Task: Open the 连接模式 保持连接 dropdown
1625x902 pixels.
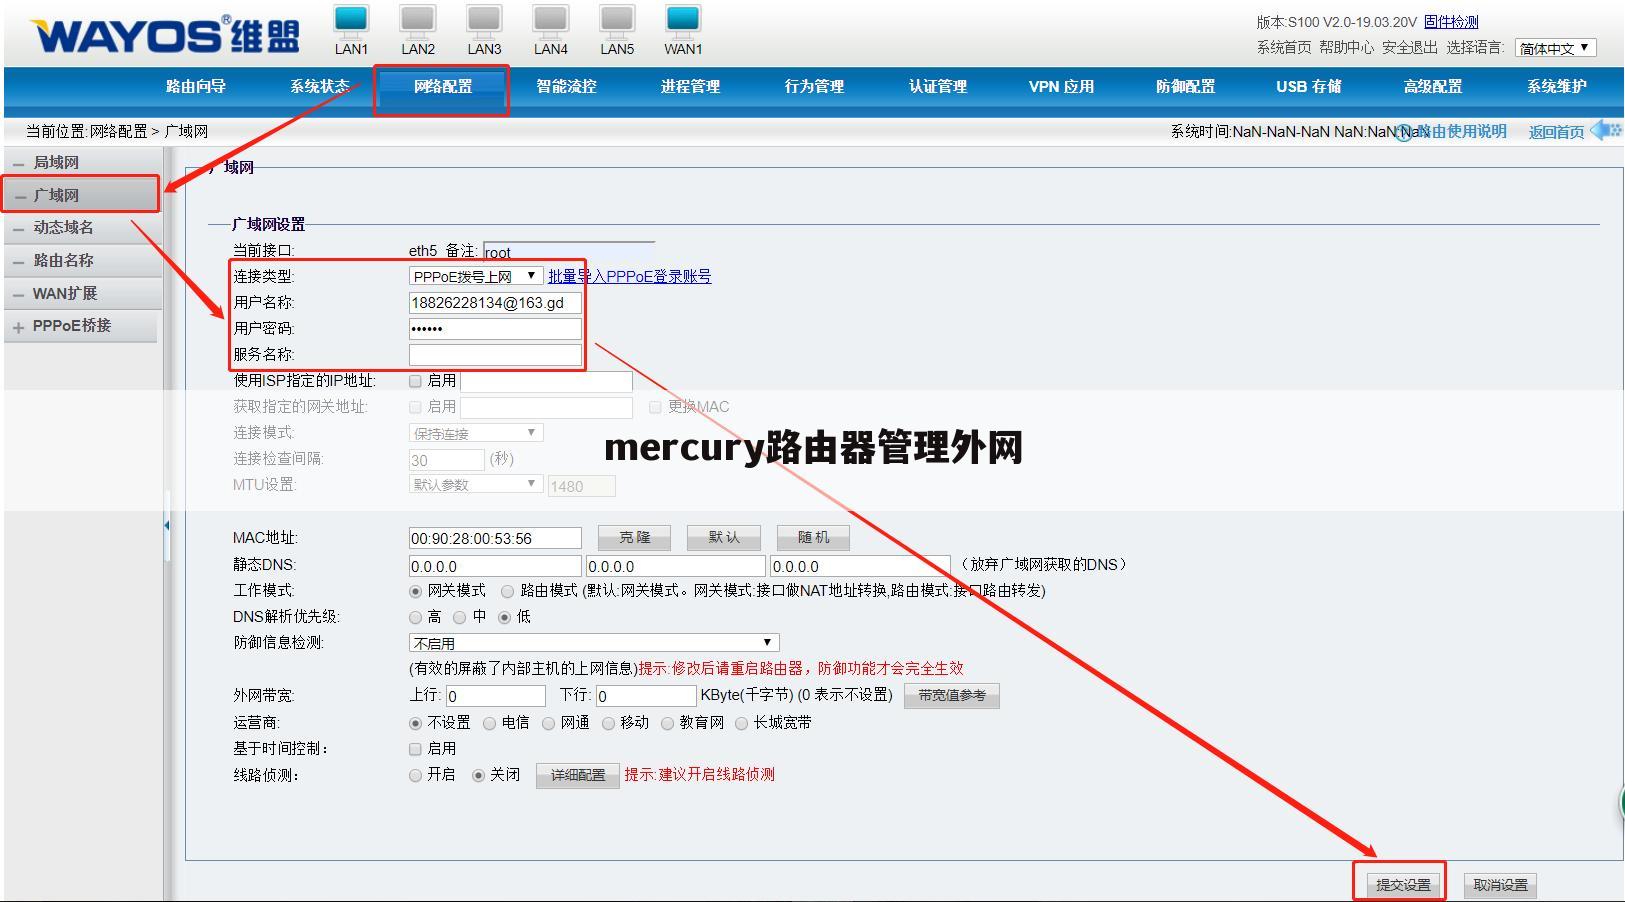Action: point(476,433)
